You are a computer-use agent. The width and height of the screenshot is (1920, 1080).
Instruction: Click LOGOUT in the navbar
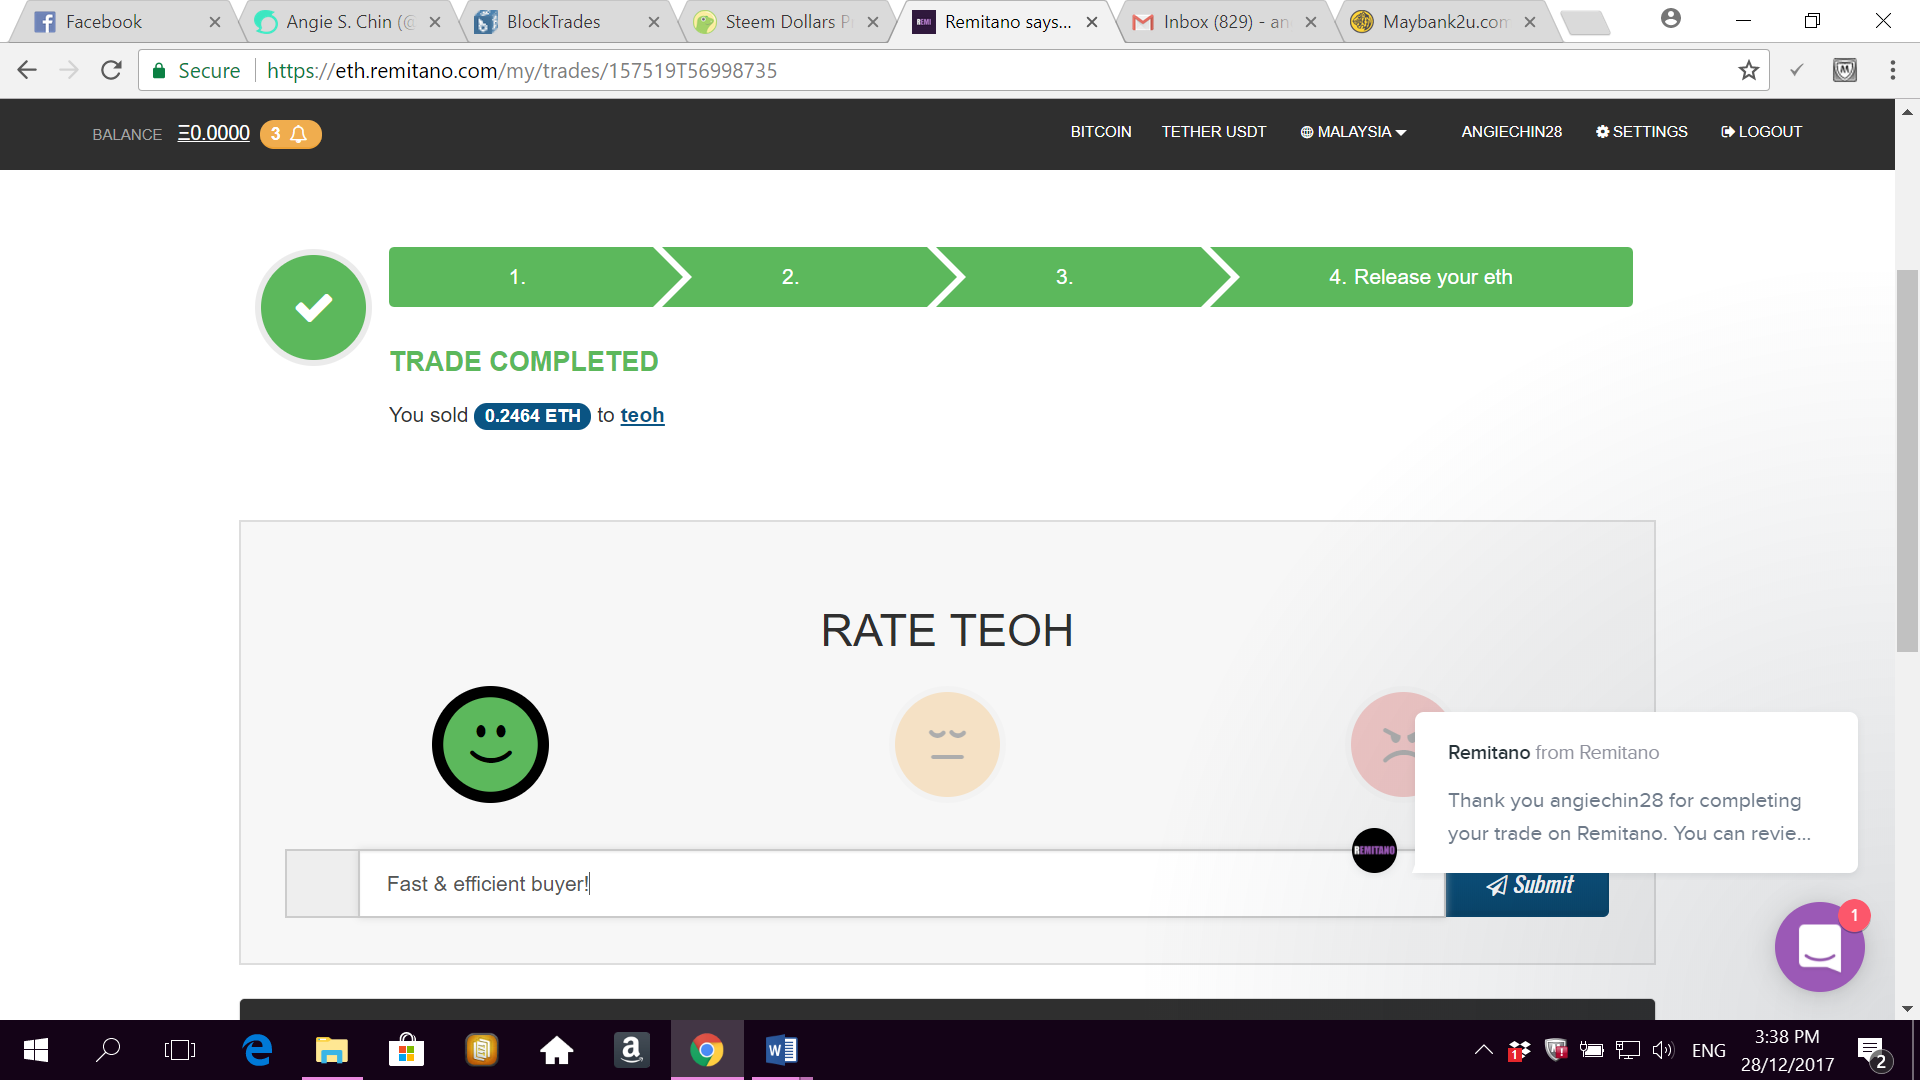pos(1761,132)
